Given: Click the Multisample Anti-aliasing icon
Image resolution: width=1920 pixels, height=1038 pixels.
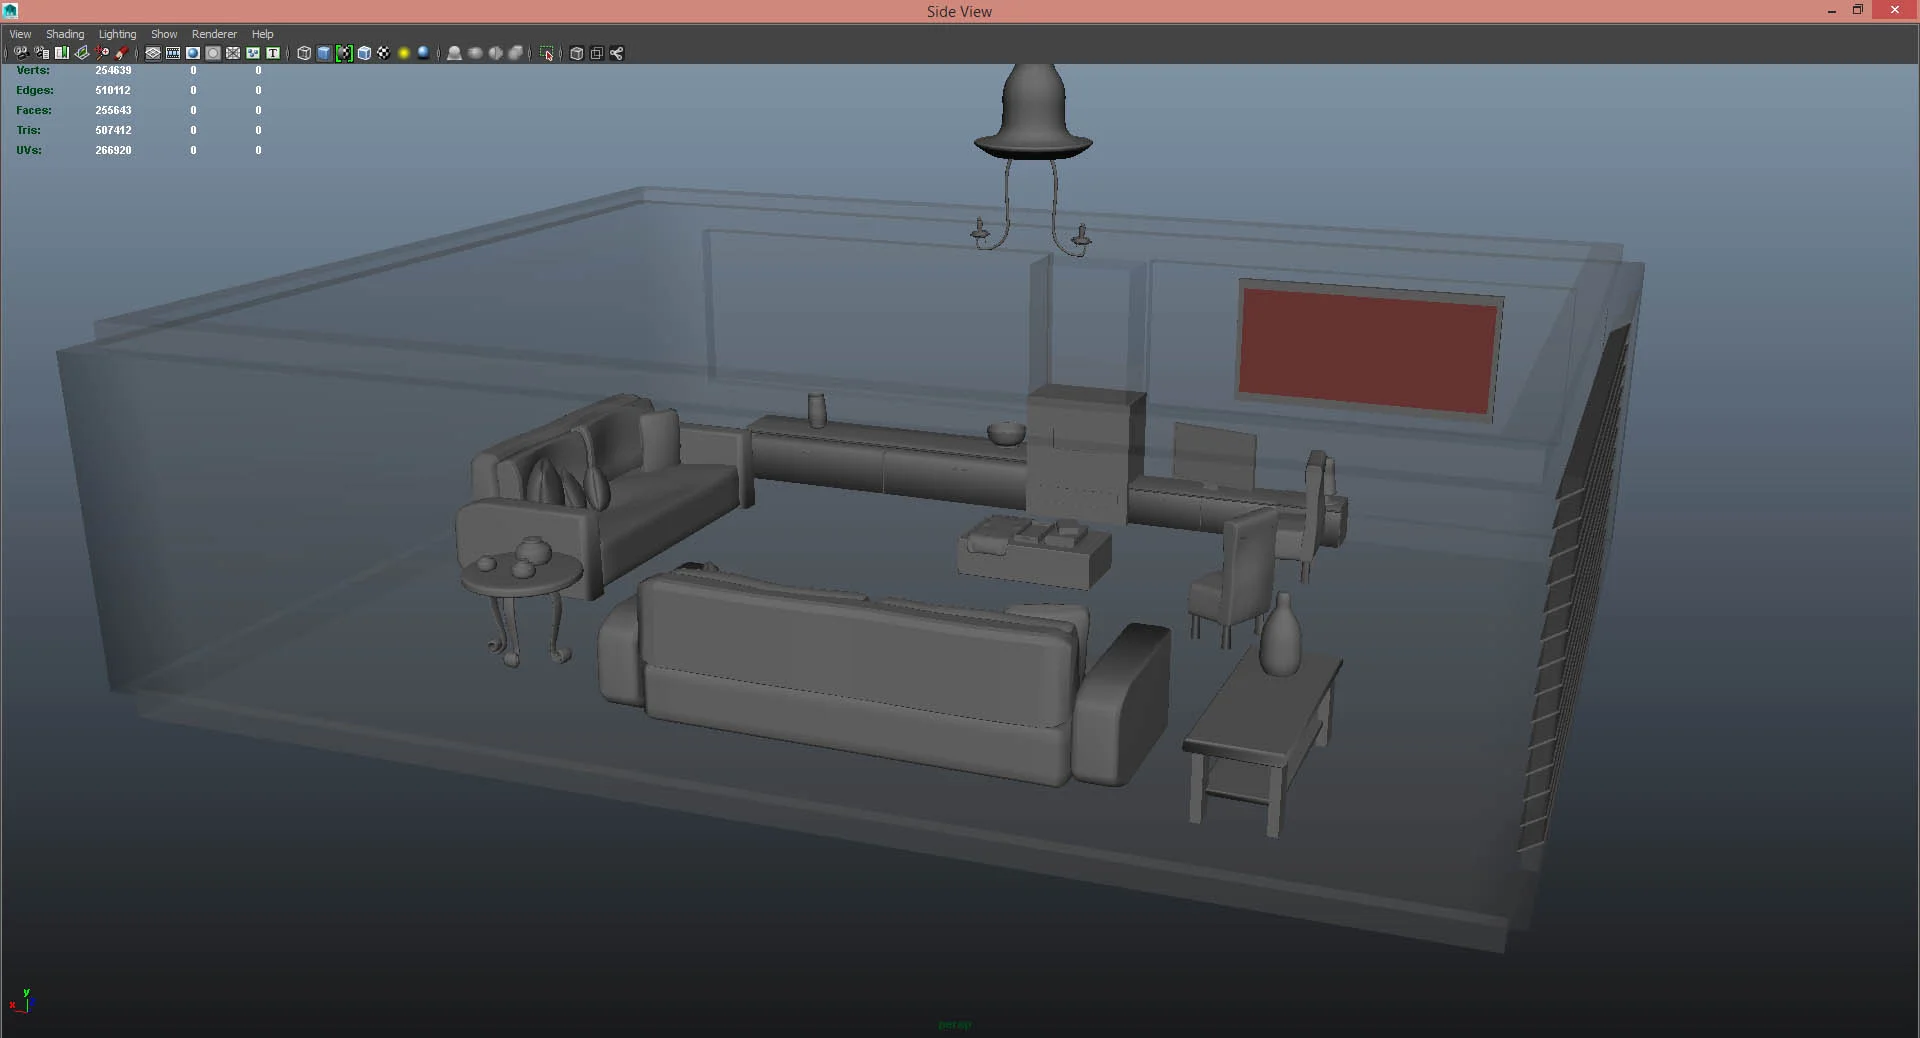Looking at the screenshot, I should point(495,53).
